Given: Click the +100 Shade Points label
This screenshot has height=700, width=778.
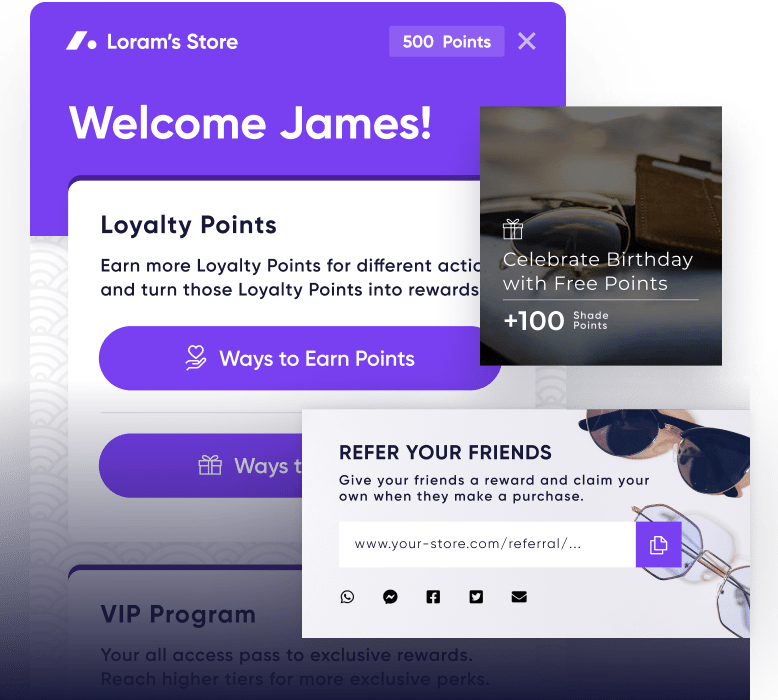Looking at the screenshot, I should tap(555, 320).
